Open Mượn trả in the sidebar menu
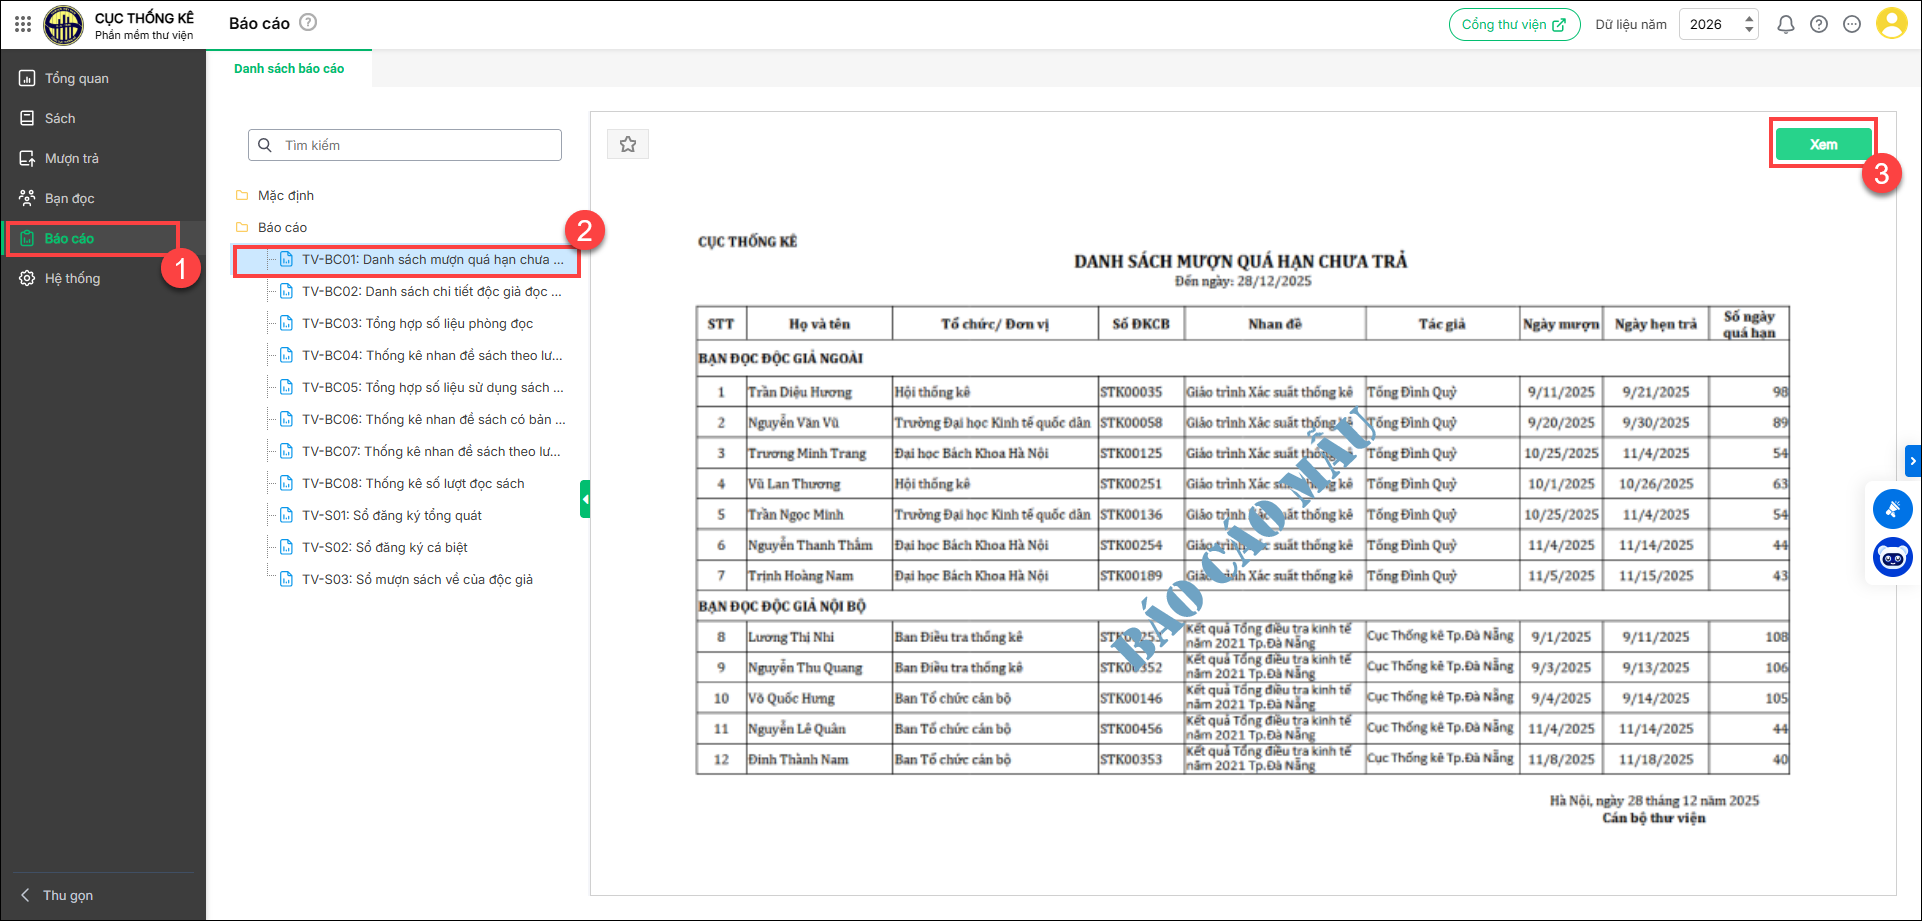The width and height of the screenshot is (1922, 921). pyautogui.click(x=71, y=158)
